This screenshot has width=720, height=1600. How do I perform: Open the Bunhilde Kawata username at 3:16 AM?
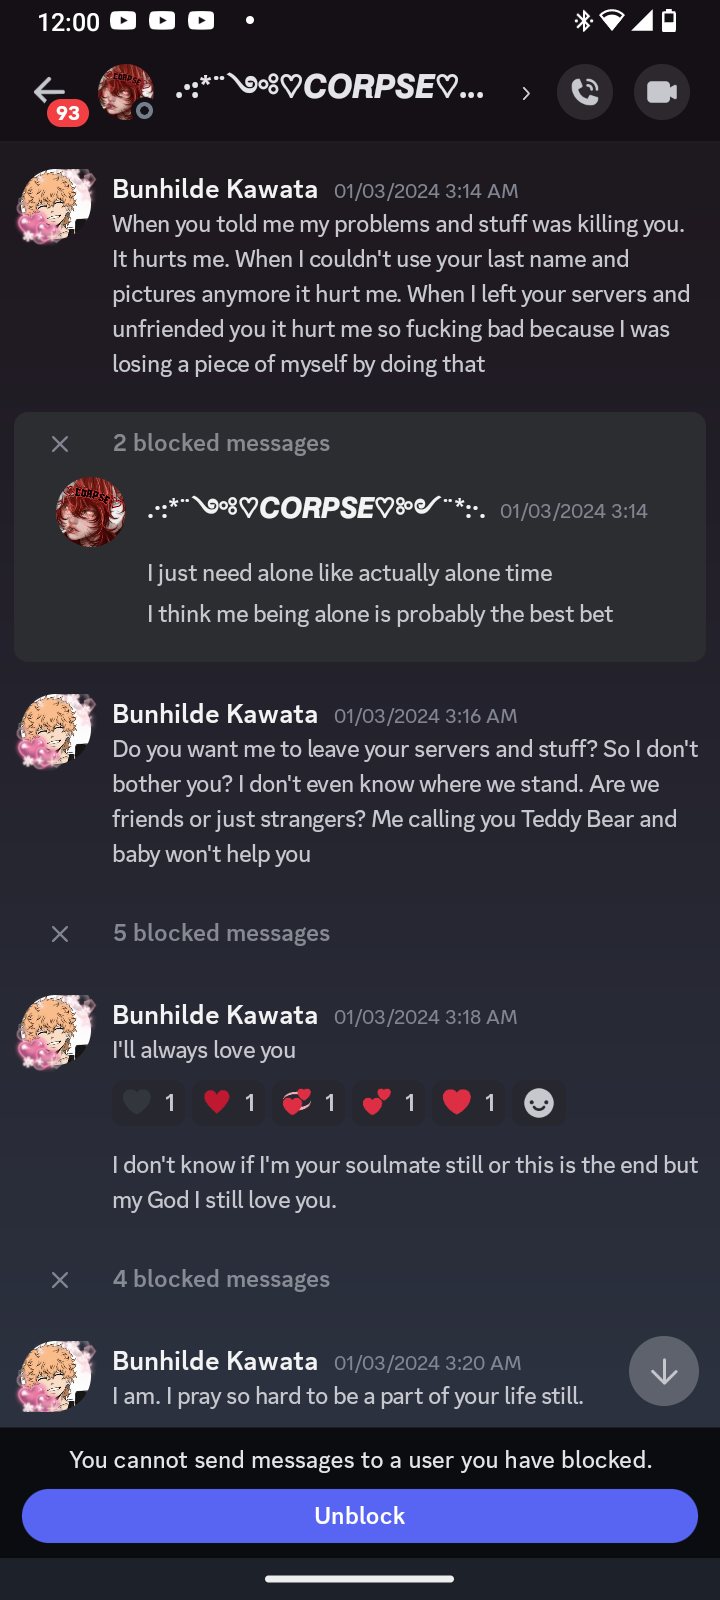coord(215,714)
